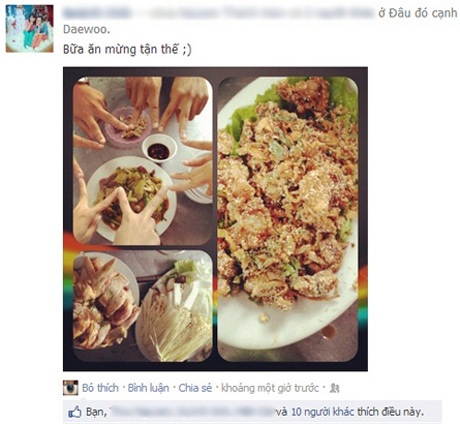Open the Bình luận comment link

(148, 388)
